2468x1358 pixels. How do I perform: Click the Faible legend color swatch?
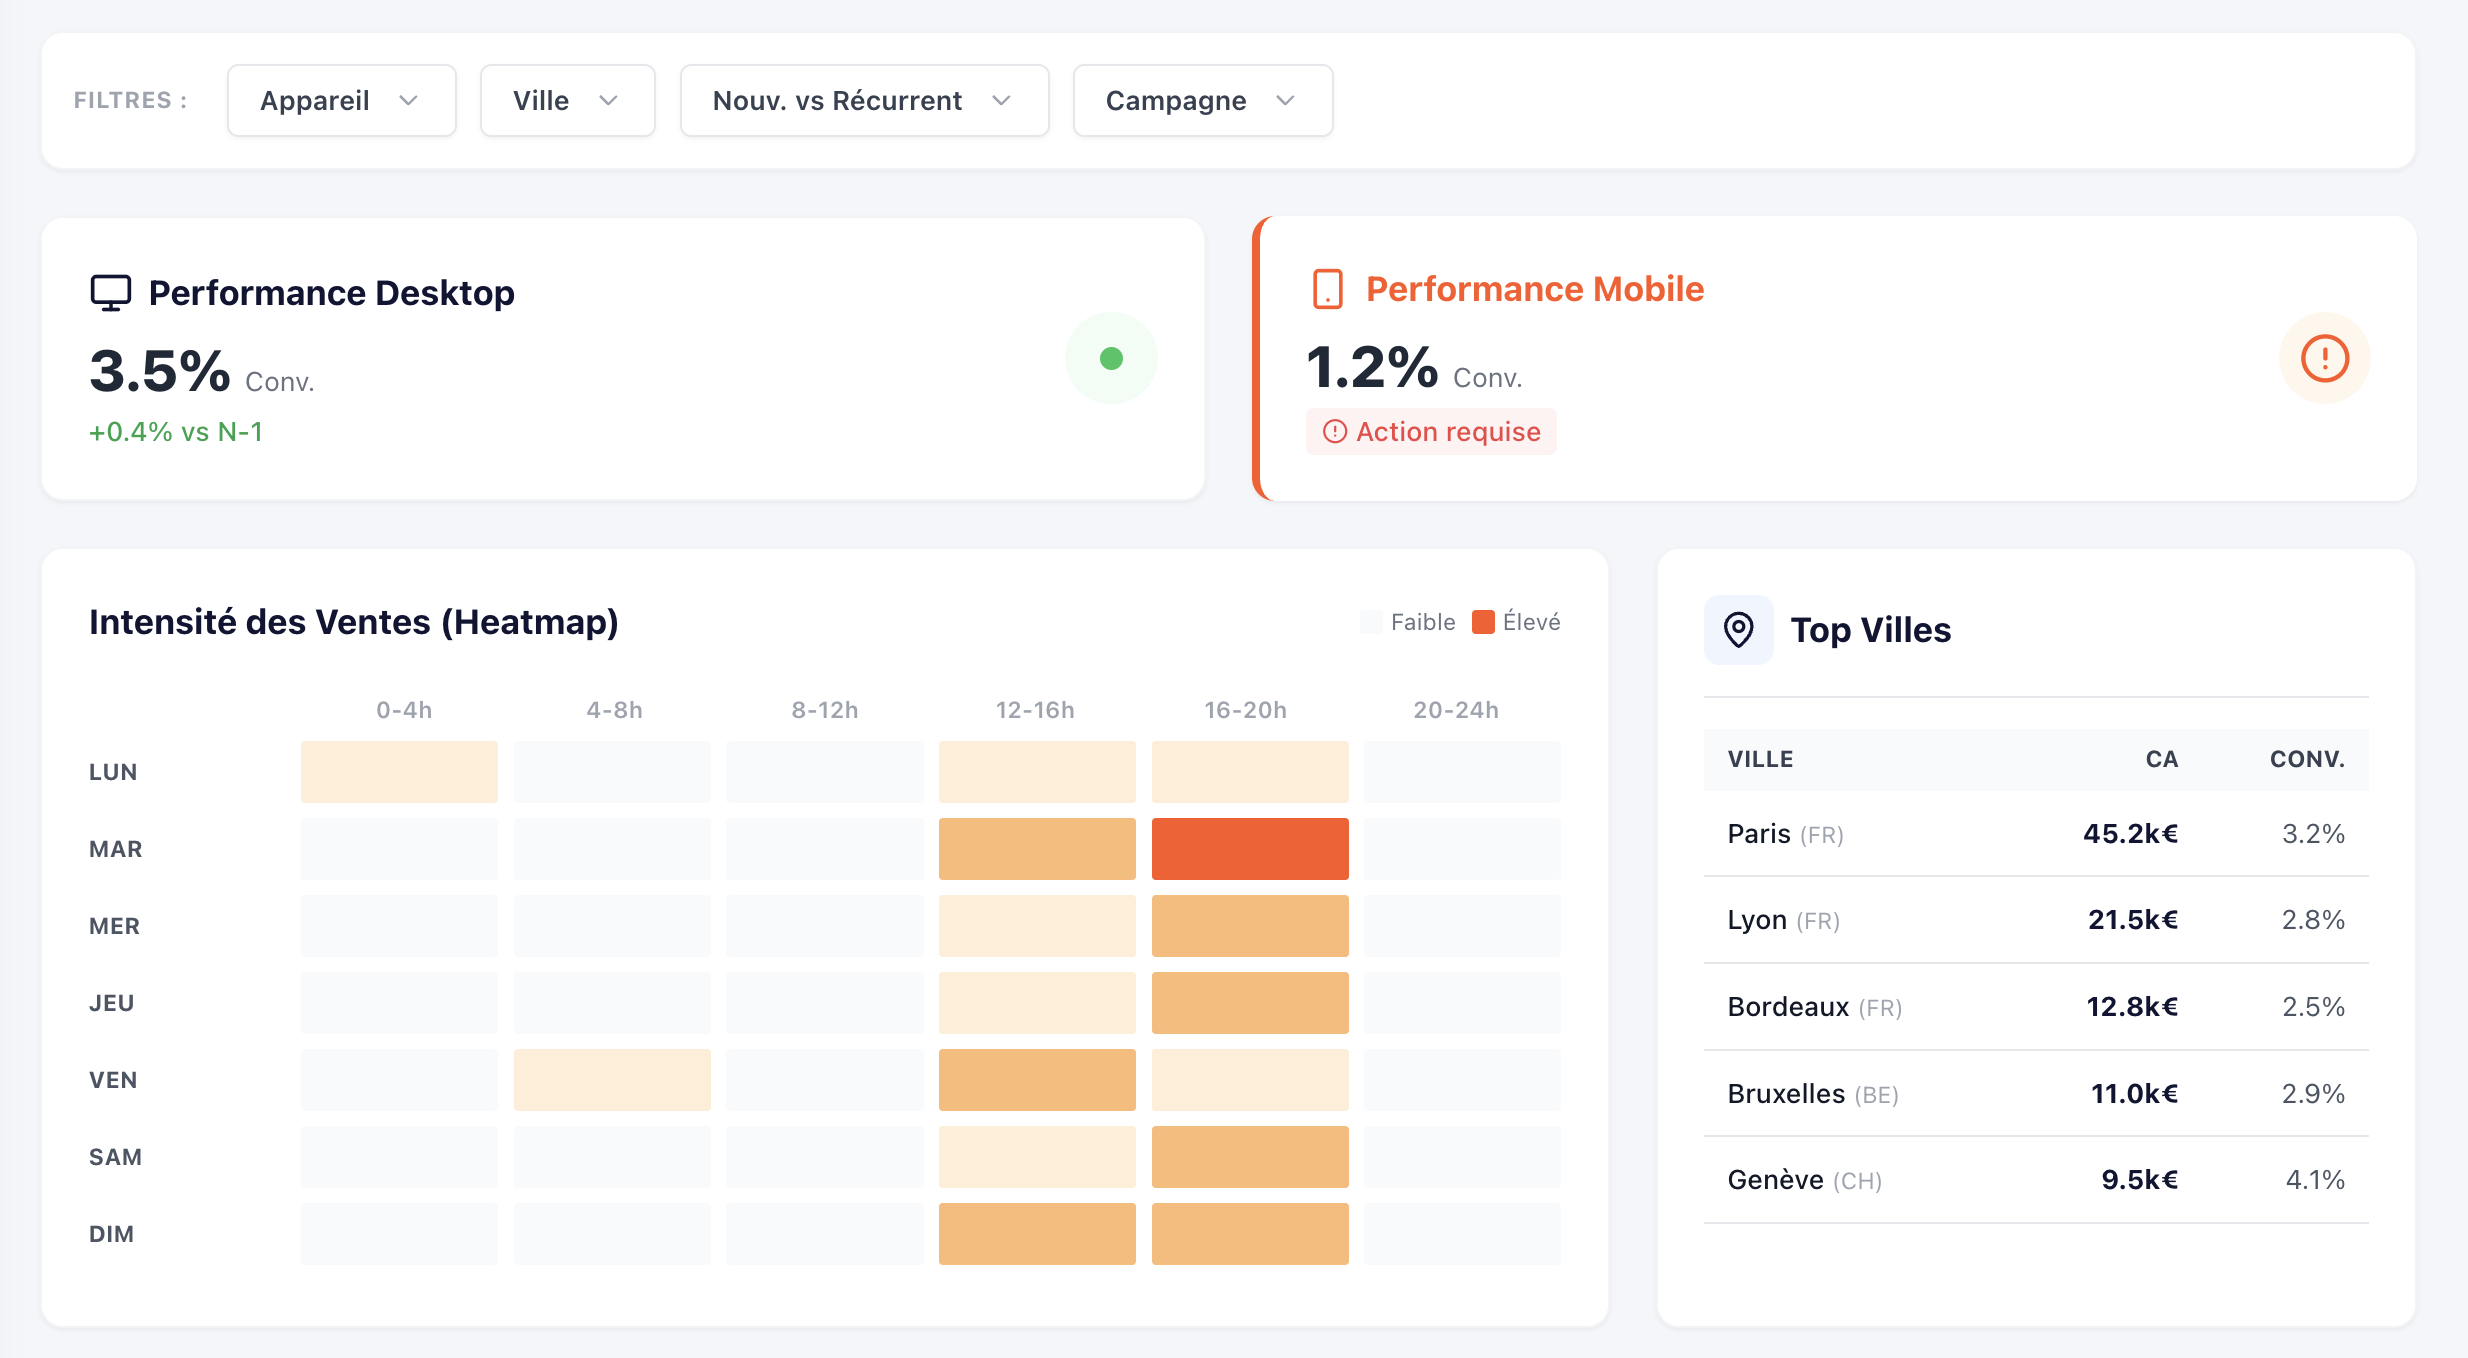[x=1371, y=622]
